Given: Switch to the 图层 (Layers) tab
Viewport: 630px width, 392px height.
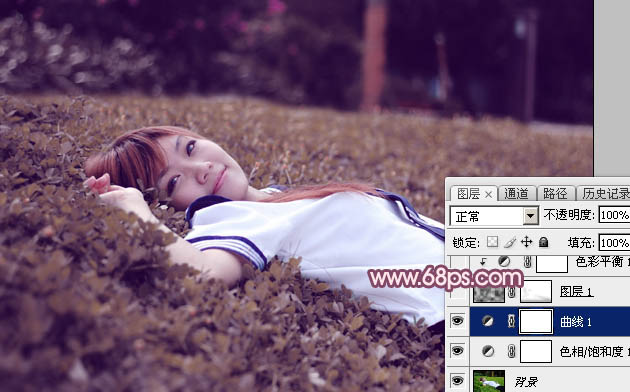Looking at the screenshot, I should pos(468,194).
